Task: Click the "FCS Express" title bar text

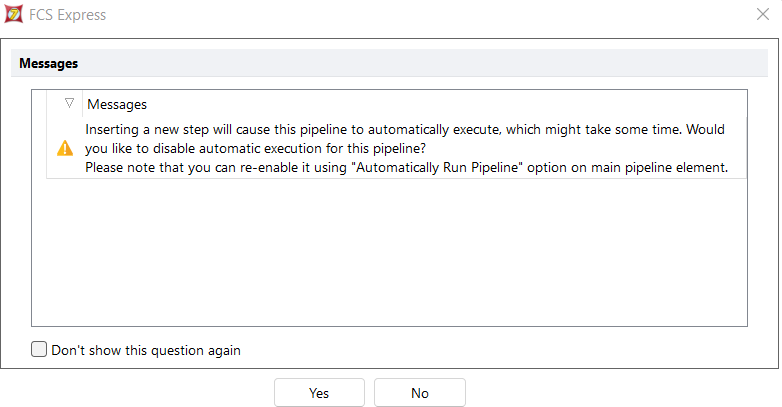Action: click(69, 15)
